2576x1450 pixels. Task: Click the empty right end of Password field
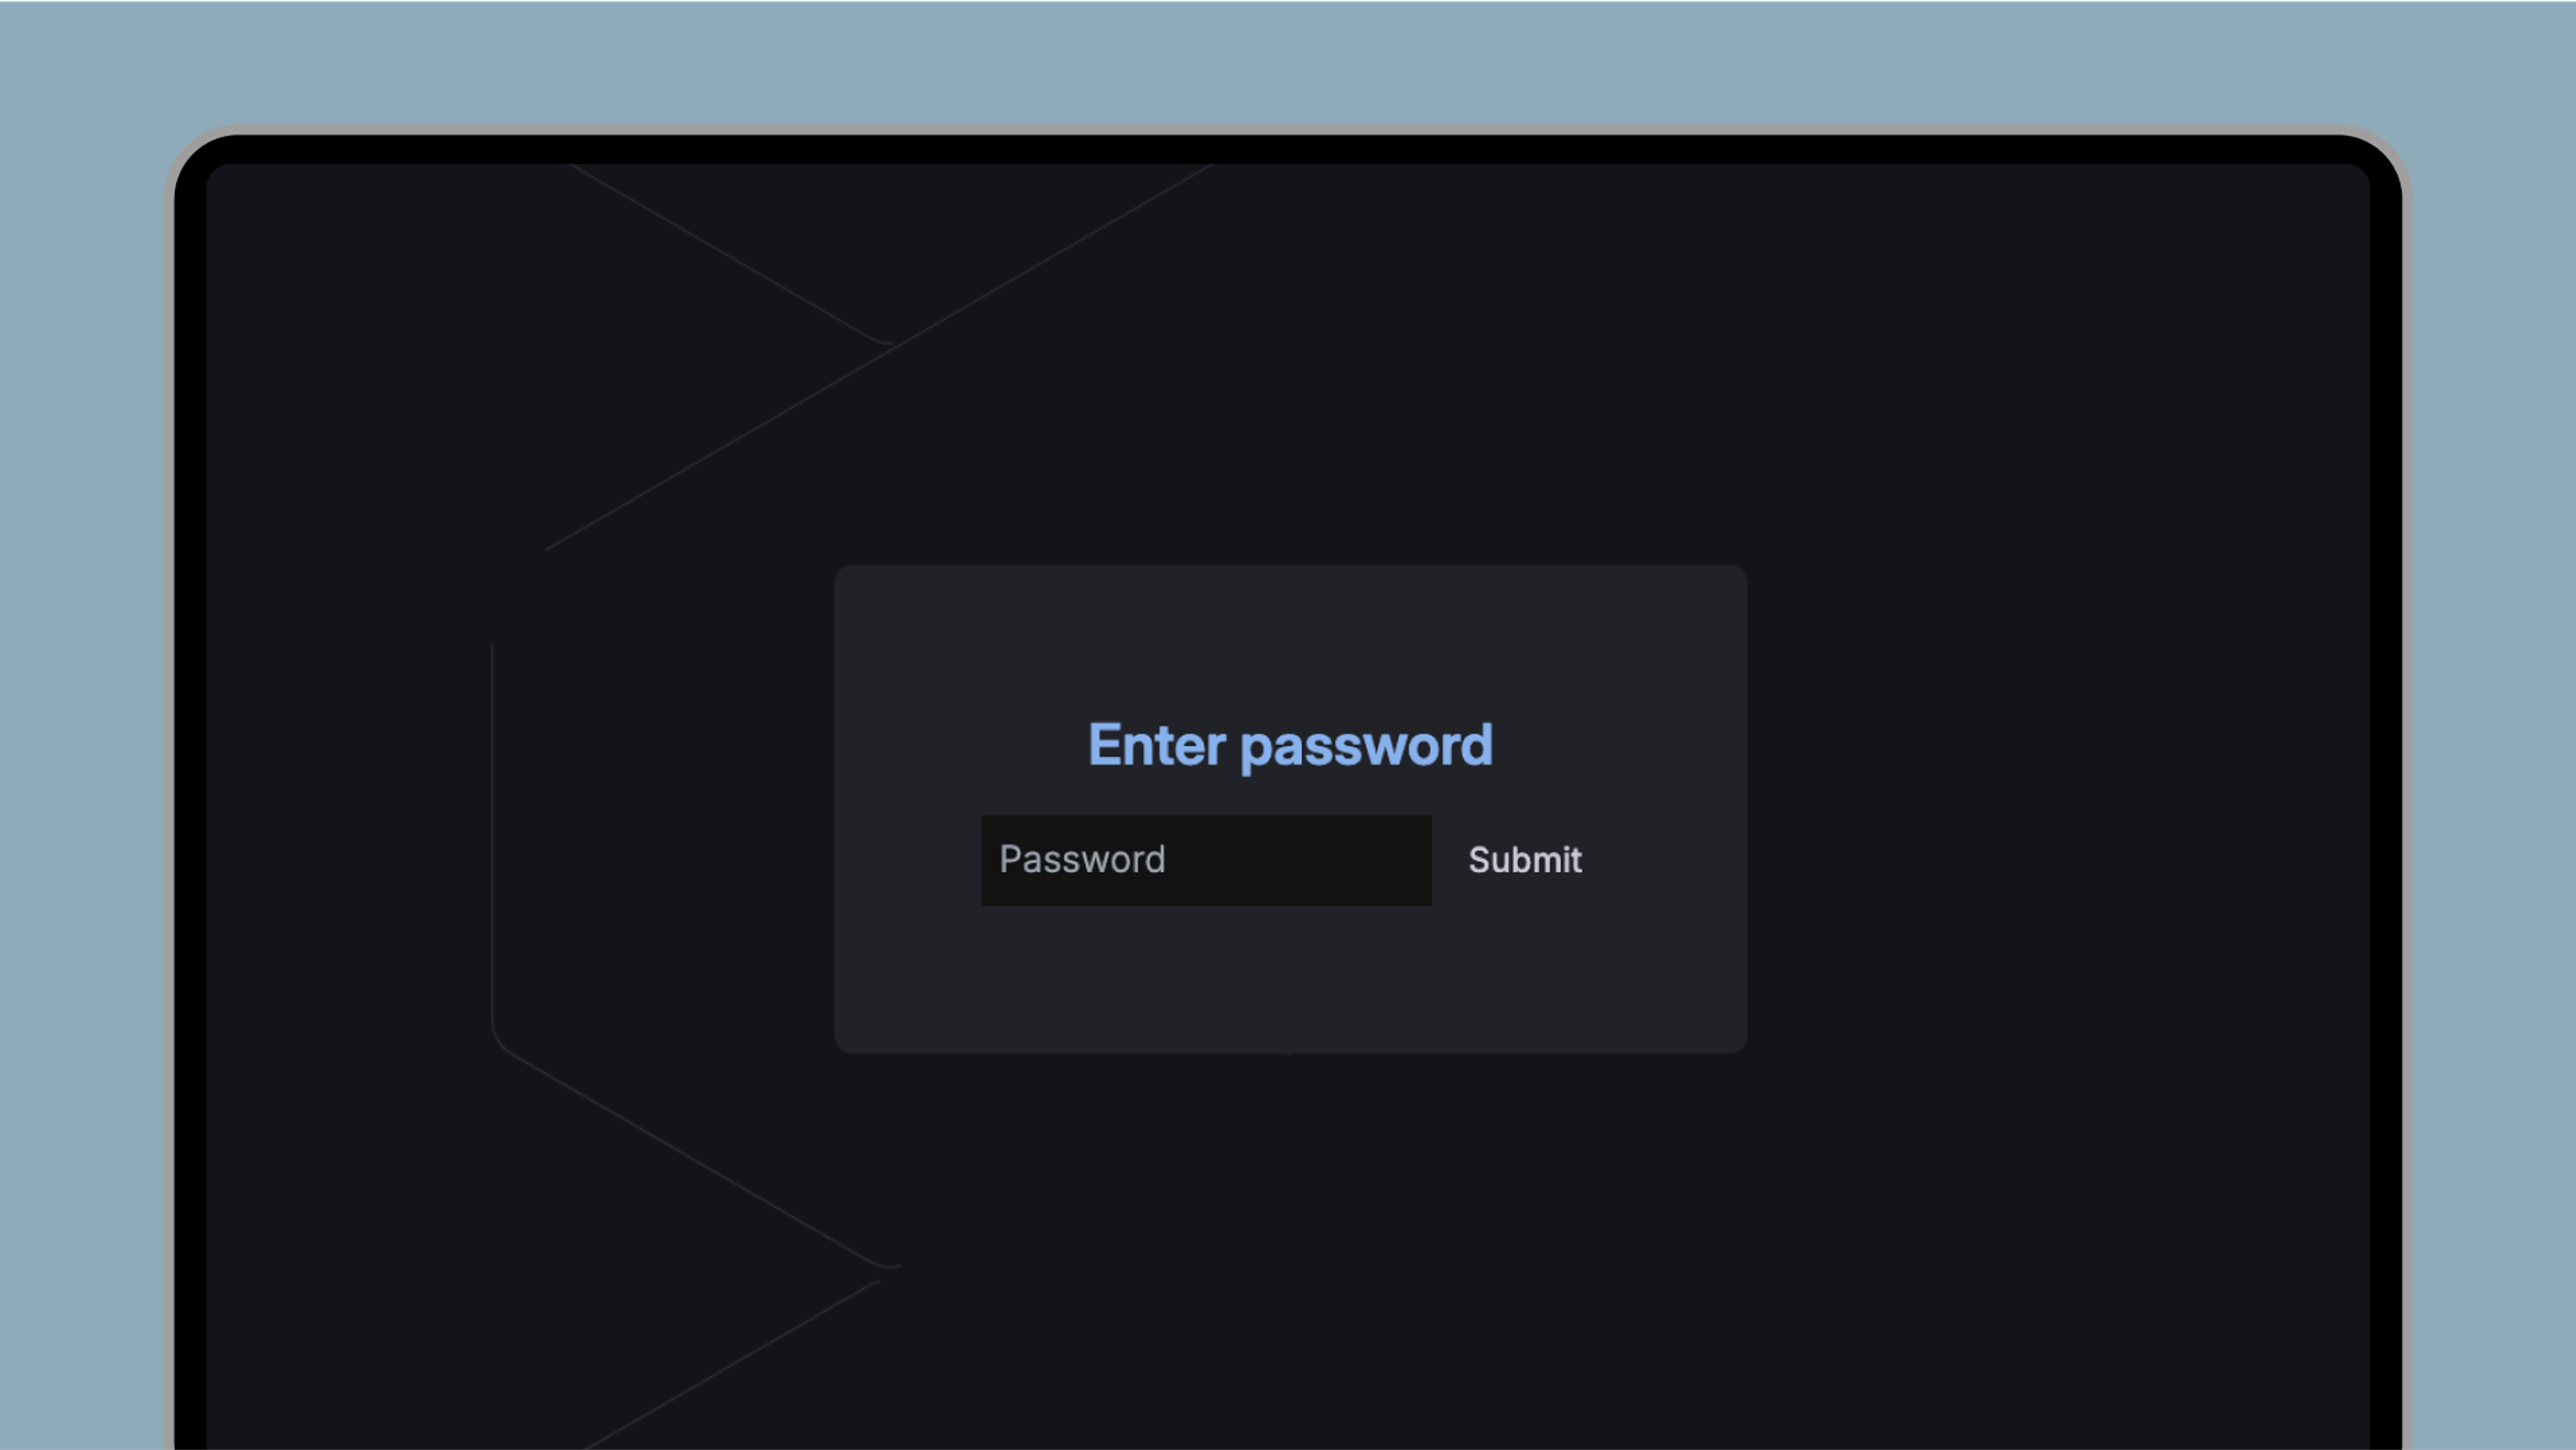tap(1380, 860)
